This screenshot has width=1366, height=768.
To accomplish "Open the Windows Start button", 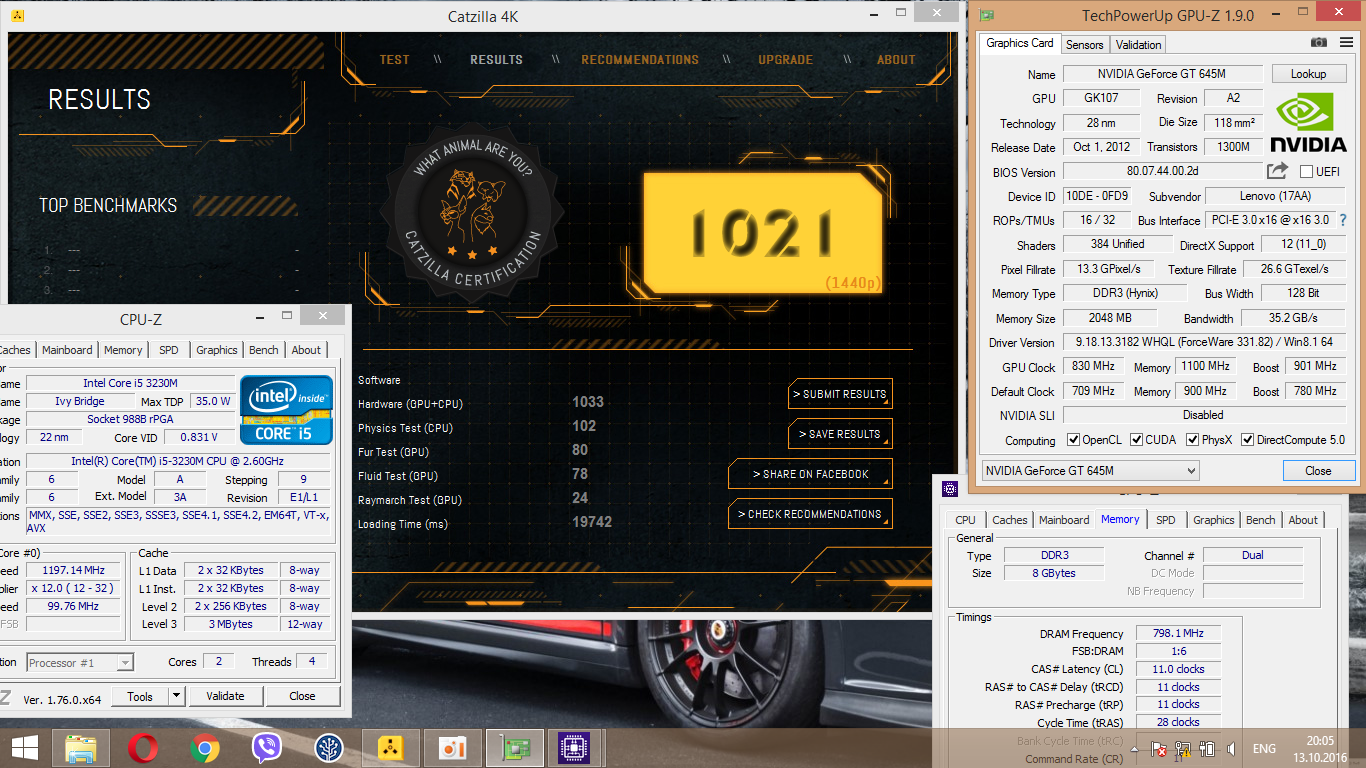I will [25, 748].
